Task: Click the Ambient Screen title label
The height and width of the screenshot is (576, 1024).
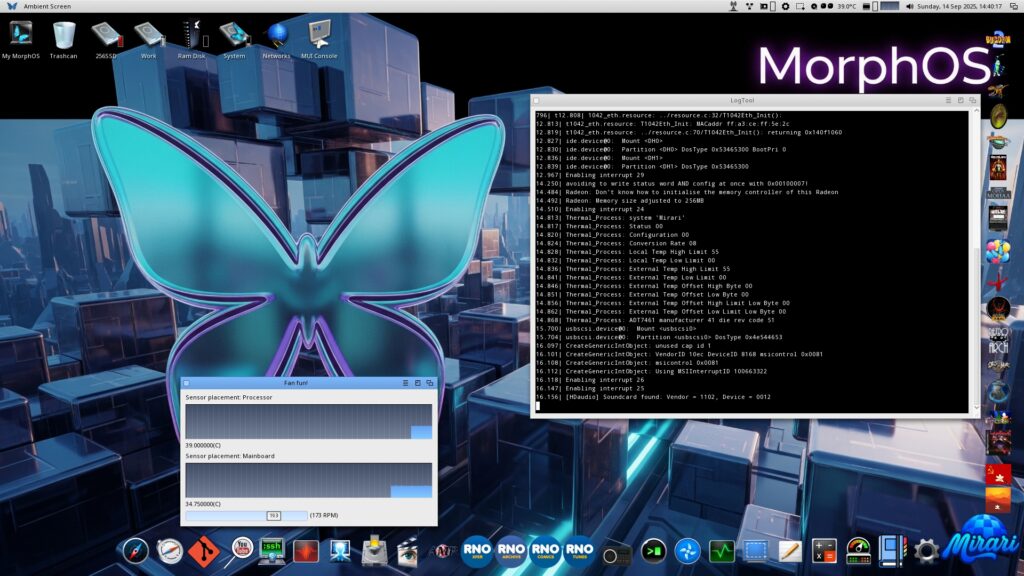Action: click(47, 6)
